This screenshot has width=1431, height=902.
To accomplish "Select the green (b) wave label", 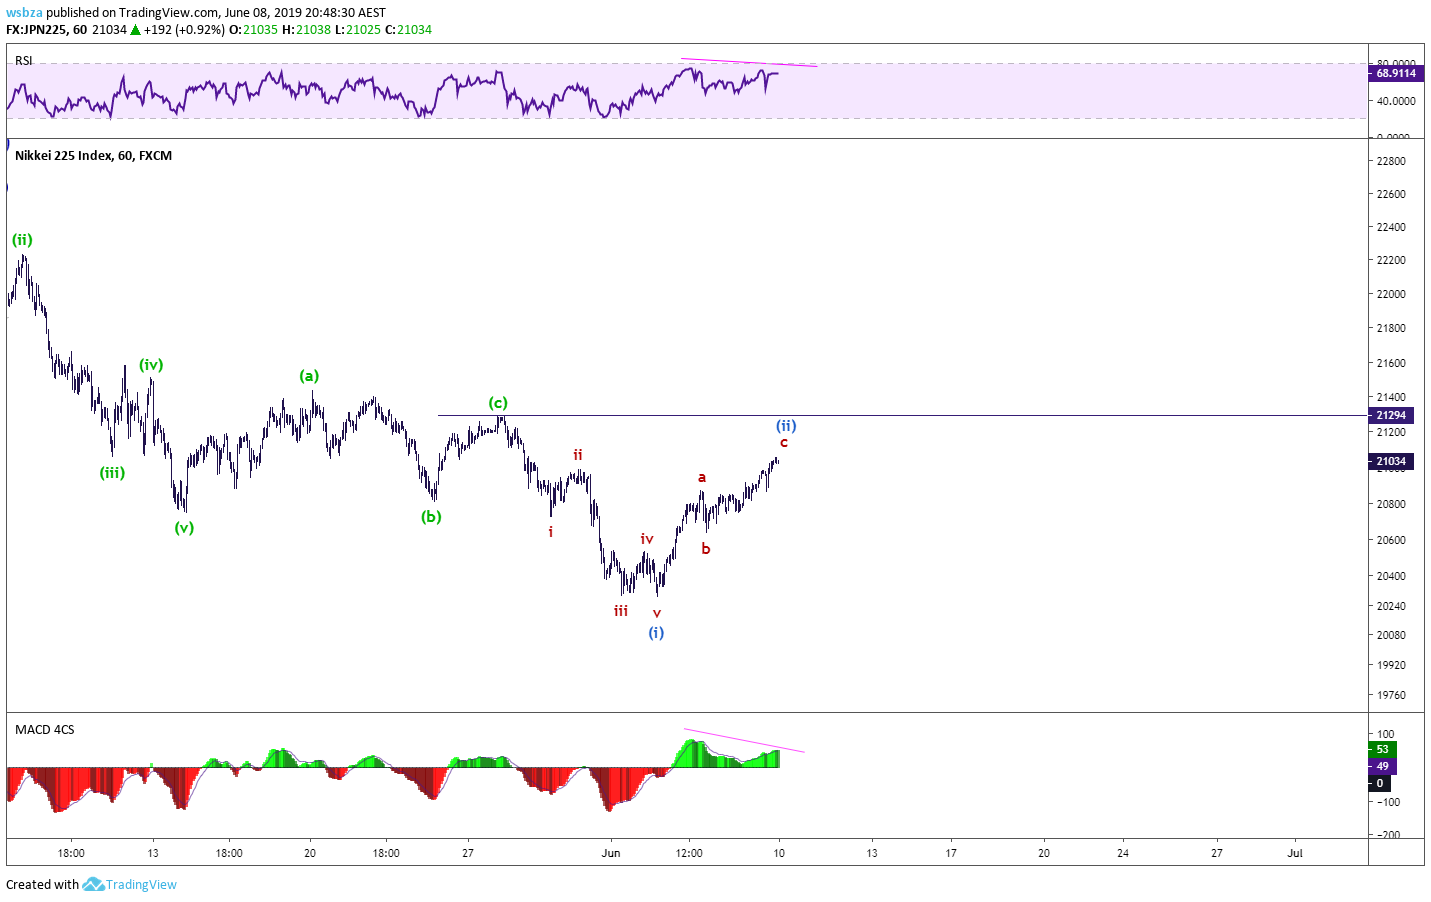I will [x=431, y=517].
